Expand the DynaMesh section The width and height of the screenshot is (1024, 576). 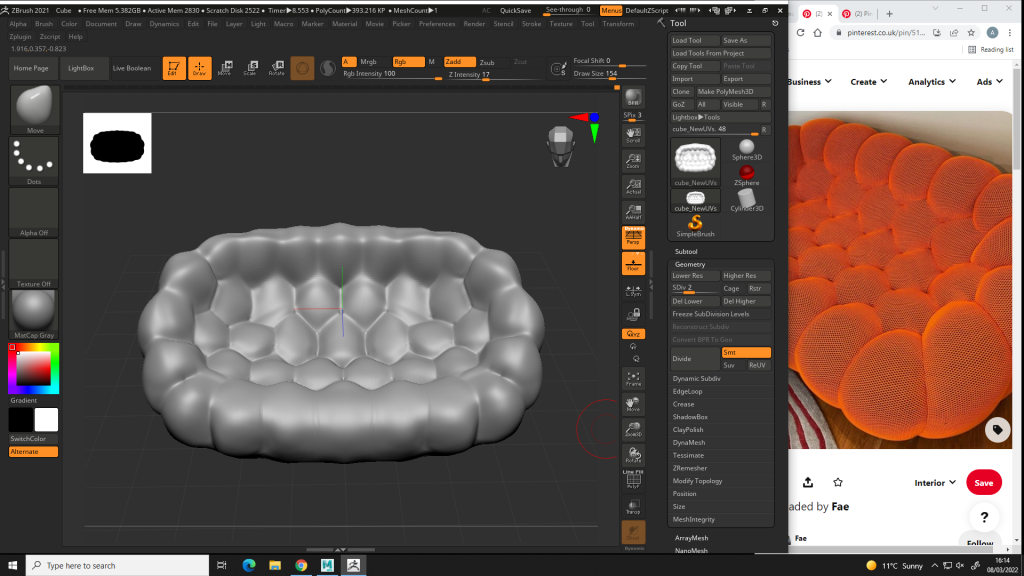(688, 443)
